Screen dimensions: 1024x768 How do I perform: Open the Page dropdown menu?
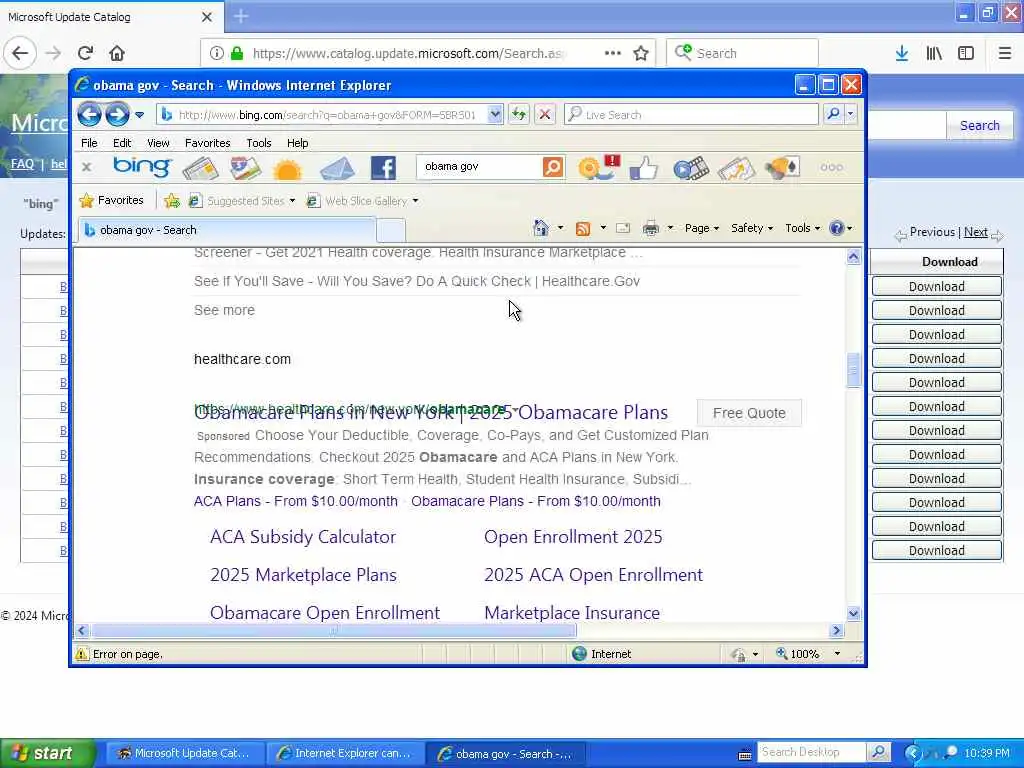701,228
